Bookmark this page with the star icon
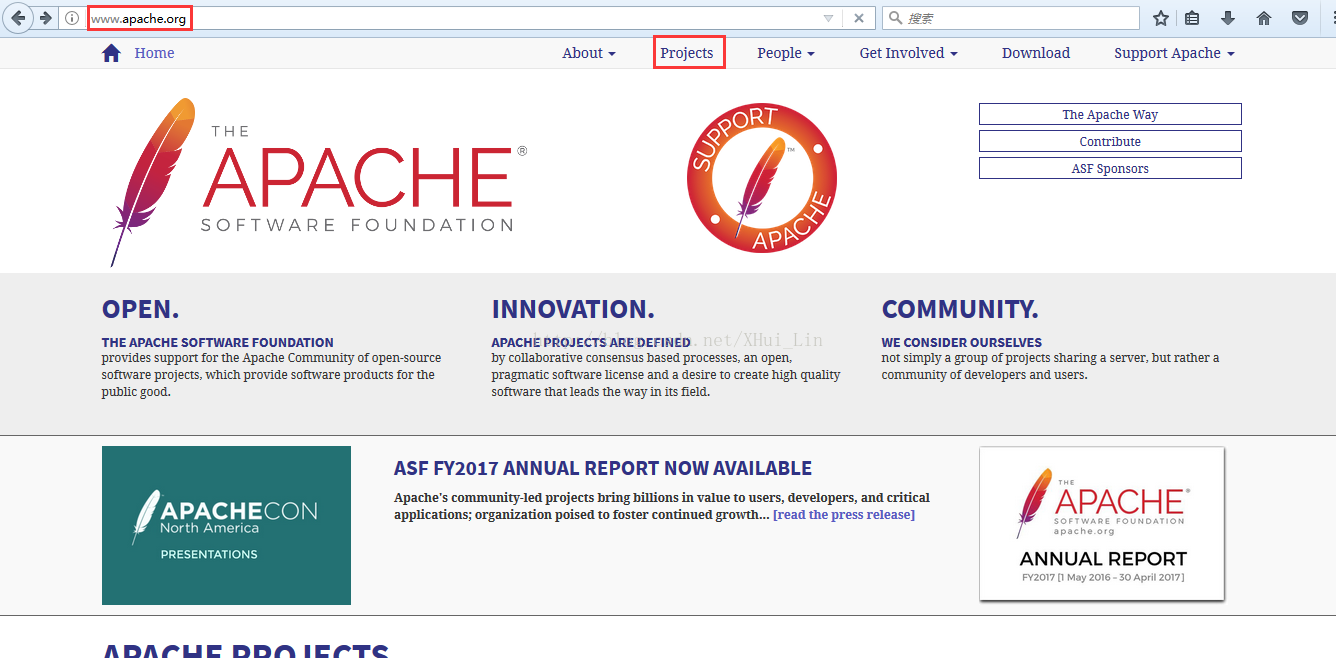This screenshot has height=658, width=1336. click(1161, 18)
